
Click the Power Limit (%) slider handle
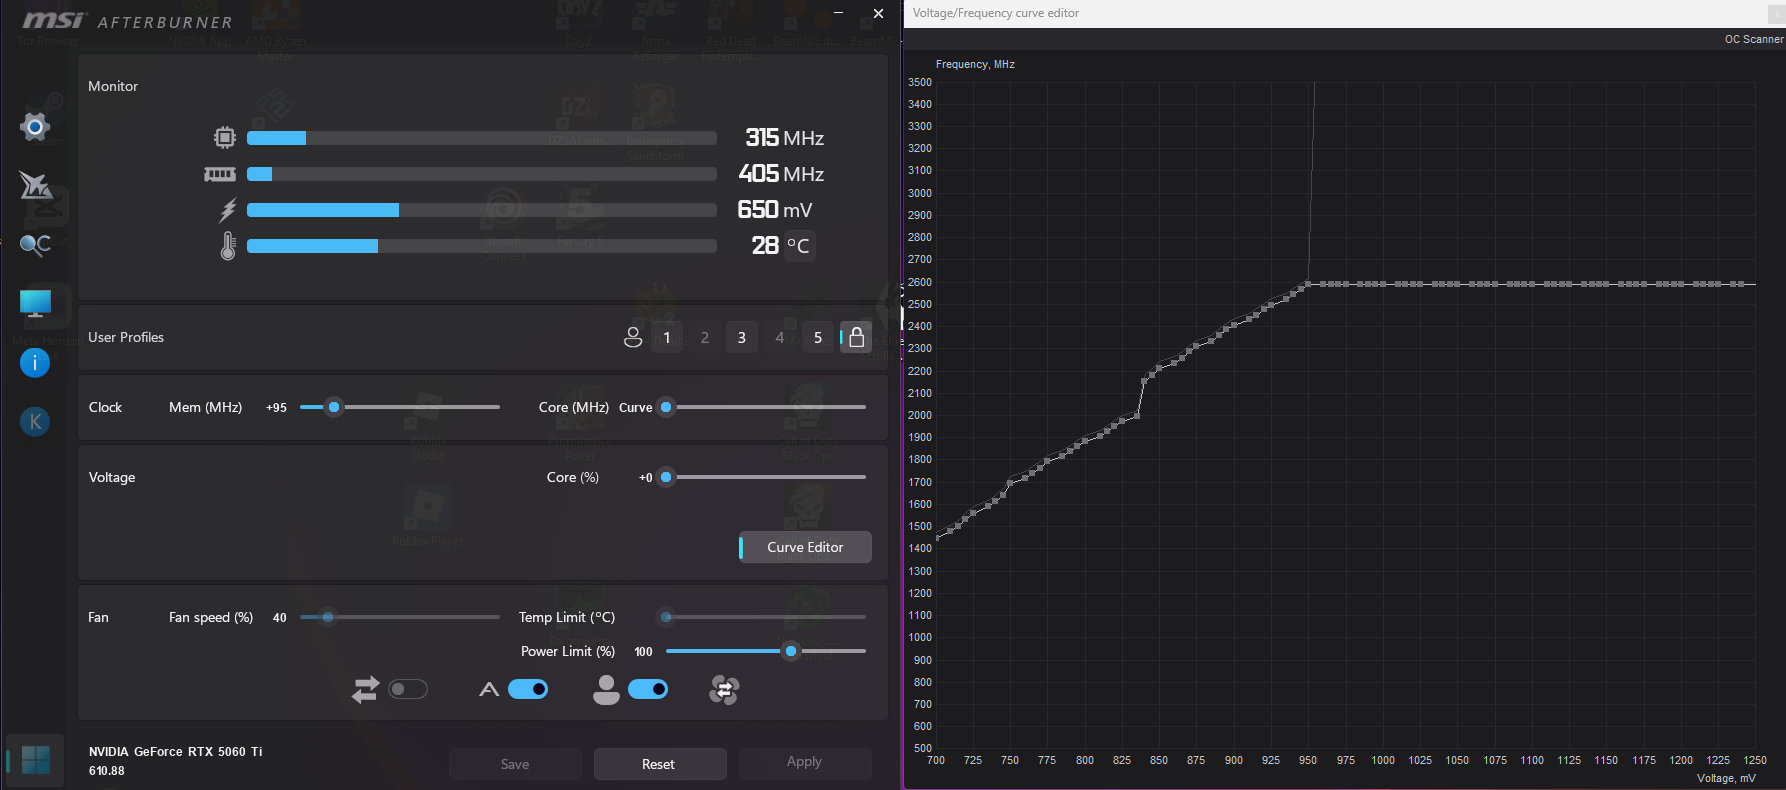[x=791, y=651]
